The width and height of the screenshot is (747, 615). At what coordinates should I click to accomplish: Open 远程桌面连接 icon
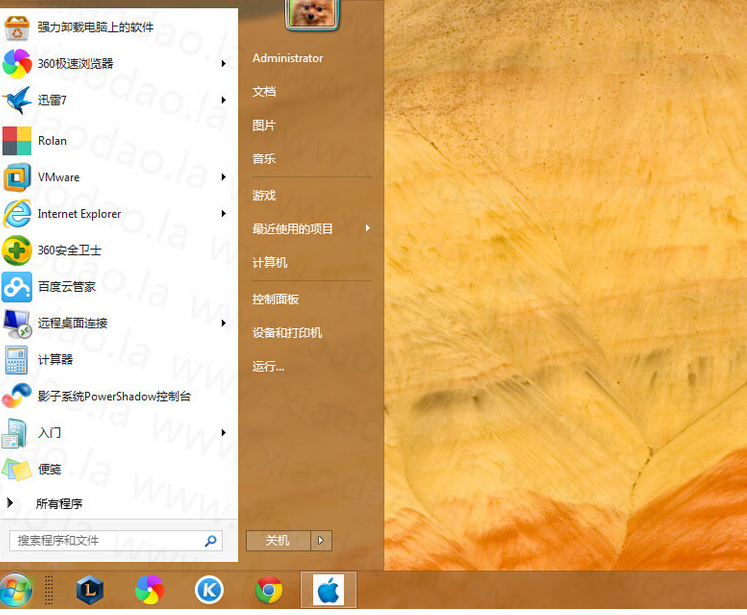point(17,323)
